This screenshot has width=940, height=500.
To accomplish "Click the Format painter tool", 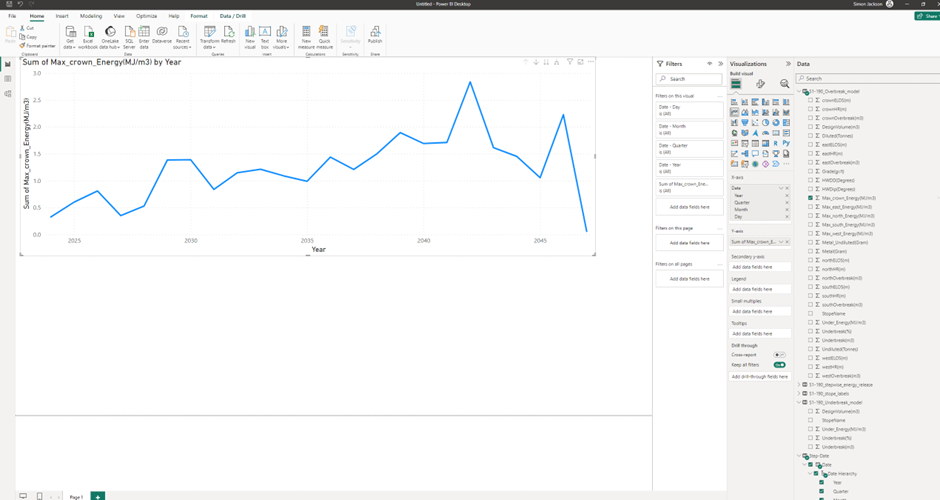I will [x=37, y=46].
